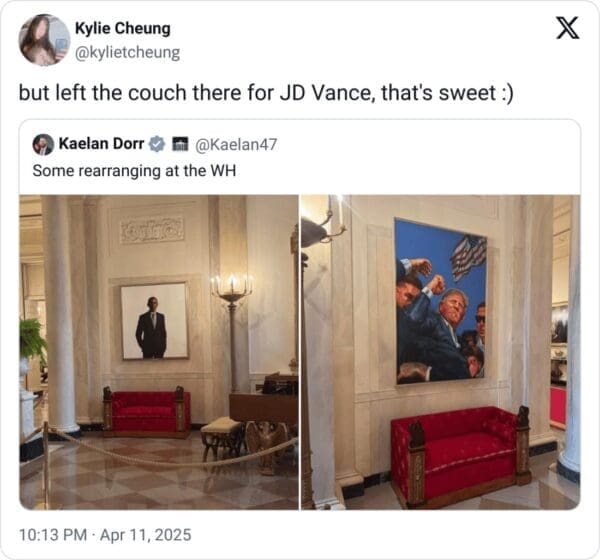Open the @Kaelan47 handle link
This screenshot has height=560, width=600.
pyautogui.click(x=236, y=144)
